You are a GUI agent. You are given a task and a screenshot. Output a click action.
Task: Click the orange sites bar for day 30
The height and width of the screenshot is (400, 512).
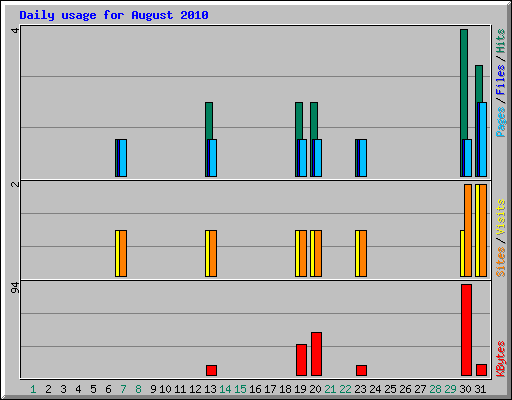[x=468, y=230]
